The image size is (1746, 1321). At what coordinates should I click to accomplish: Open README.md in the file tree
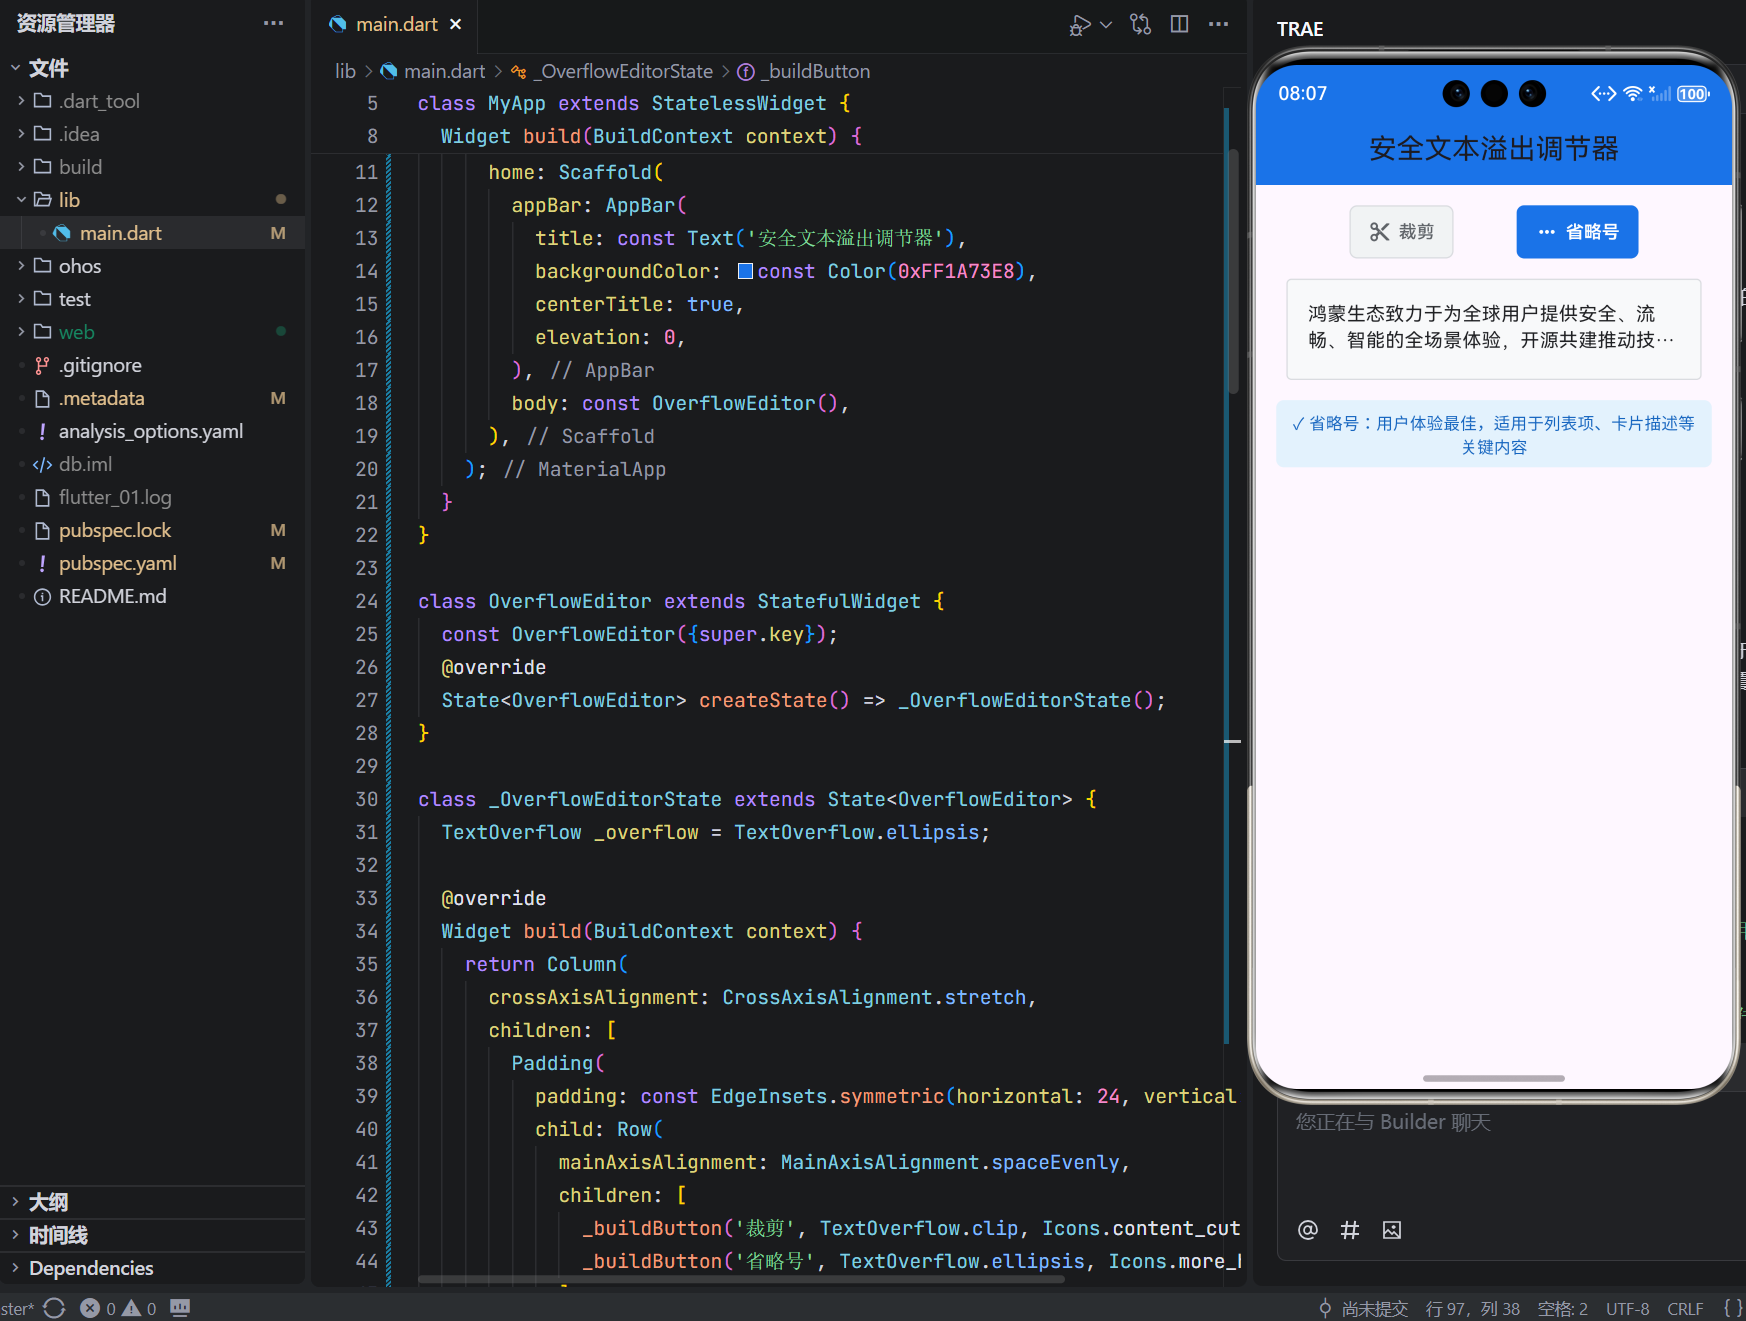coord(152,596)
